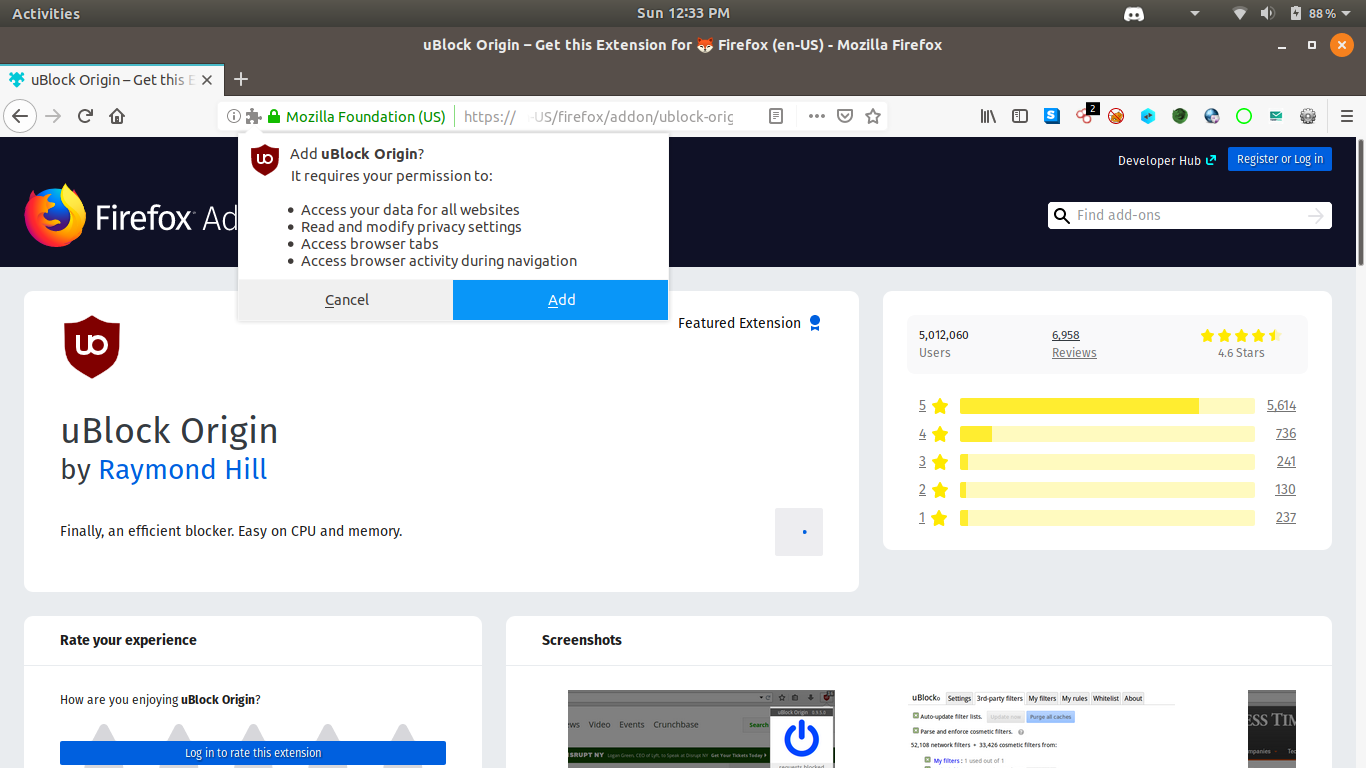Open the Activities overview

click(46, 14)
